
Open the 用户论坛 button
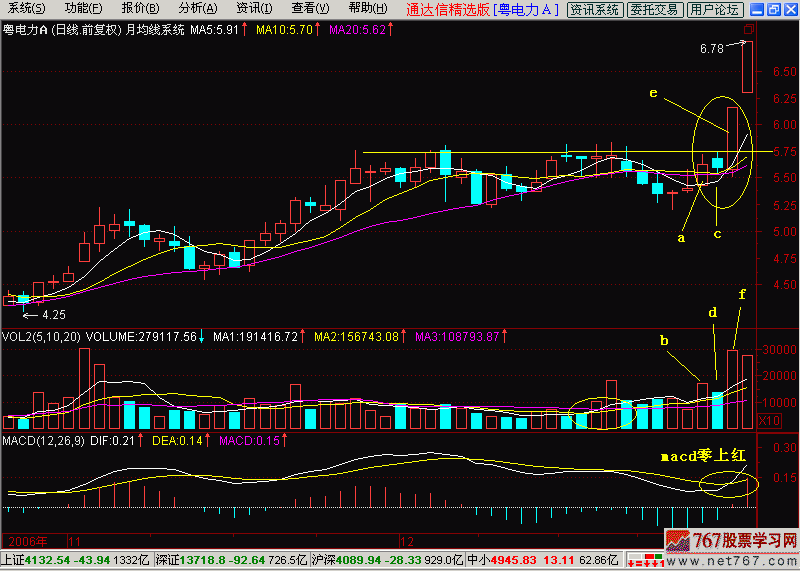pyautogui.click(x=715, y=9)
